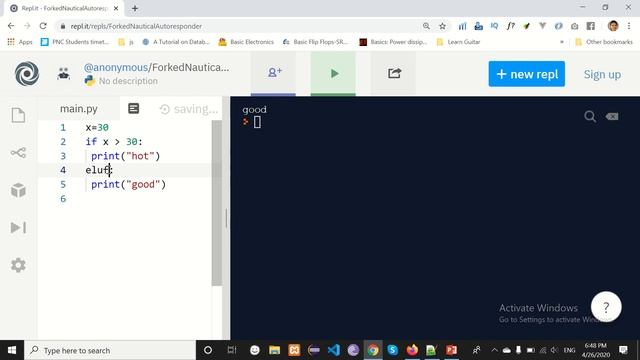
Task: Open the Files sidebar icon
Action: [x=18, y=115]
